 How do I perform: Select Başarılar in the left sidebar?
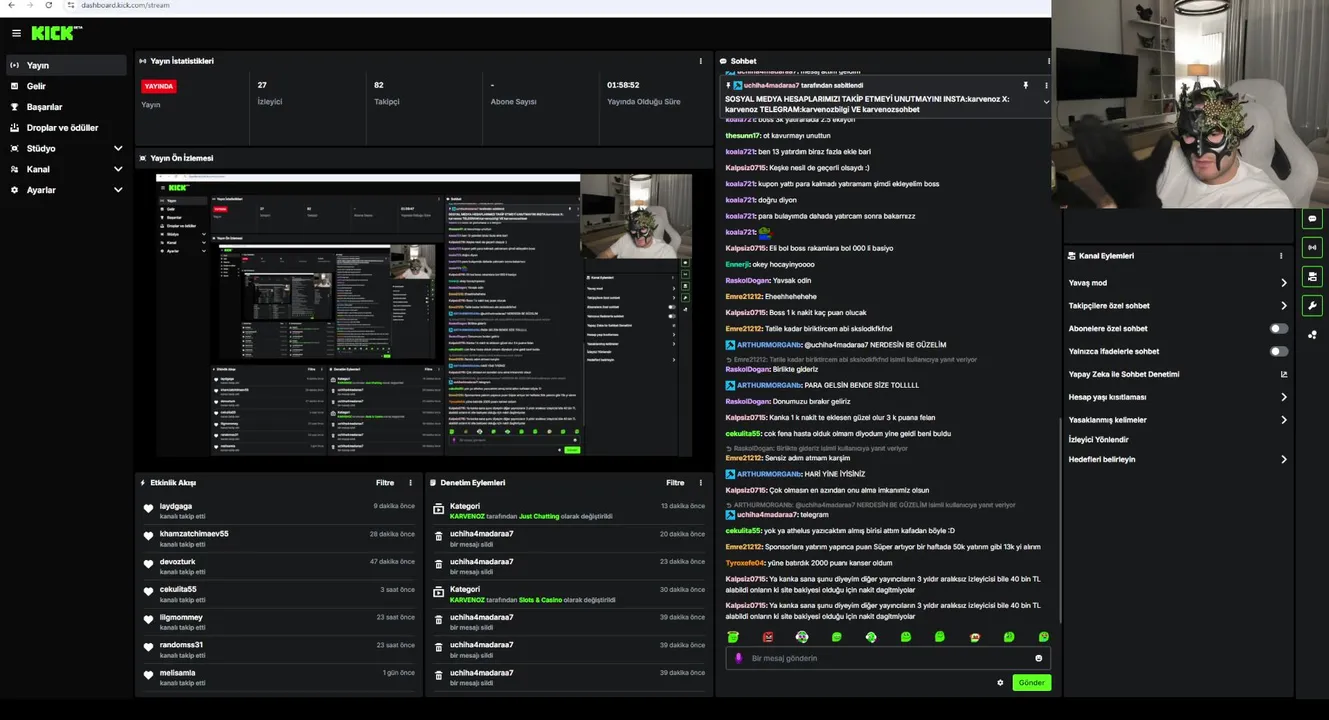pyautogui.click(x=66, y=107)
